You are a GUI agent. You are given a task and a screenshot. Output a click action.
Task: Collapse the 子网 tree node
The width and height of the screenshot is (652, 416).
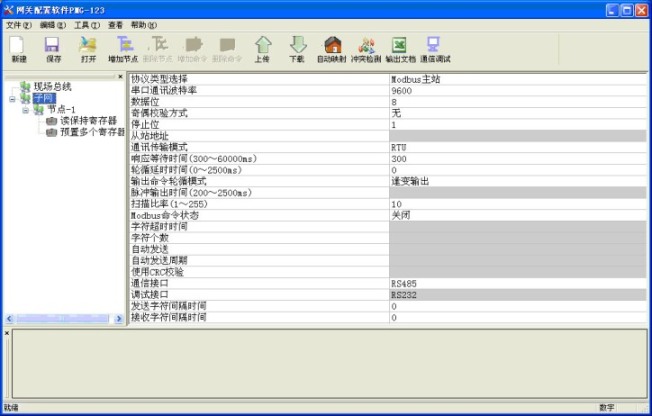click(x=12, y=98)
